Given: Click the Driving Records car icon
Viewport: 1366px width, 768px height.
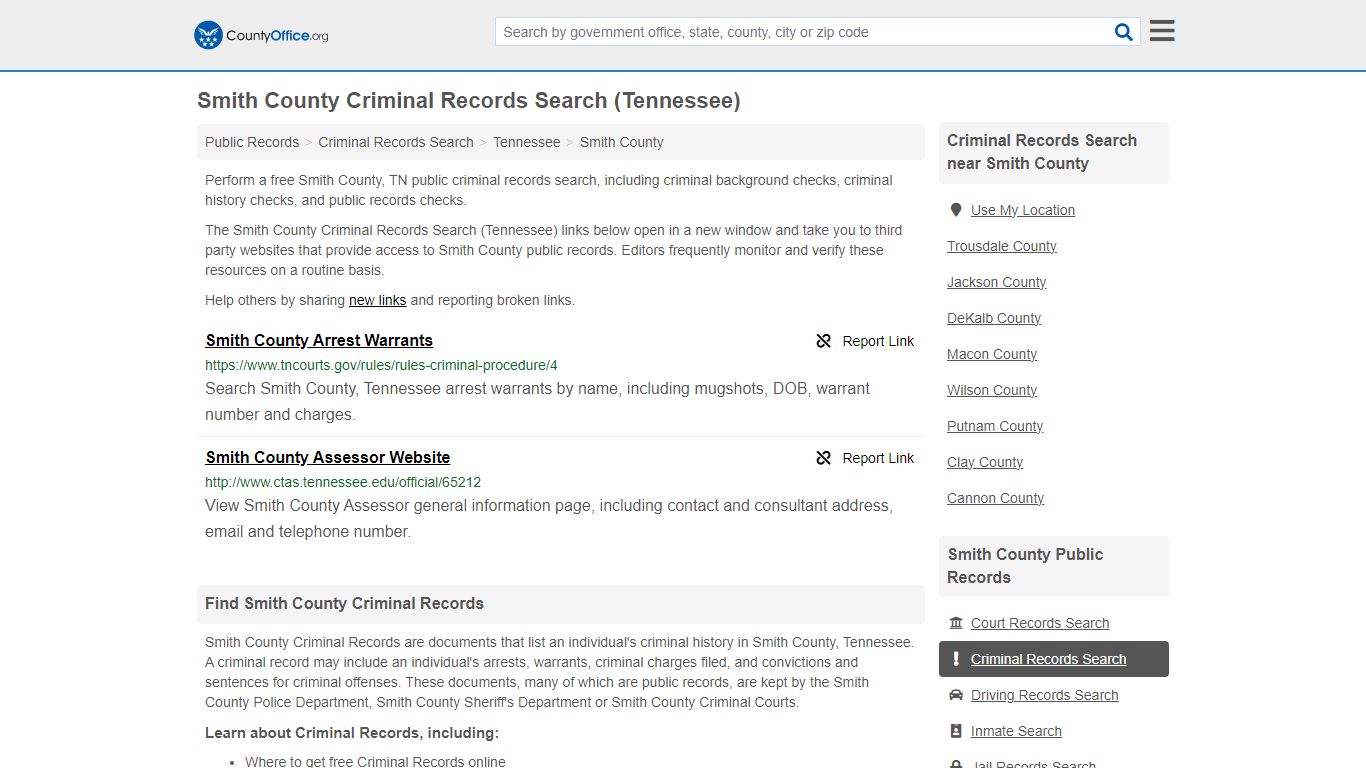Looking at the screenshot, I should tap(956, 695).
